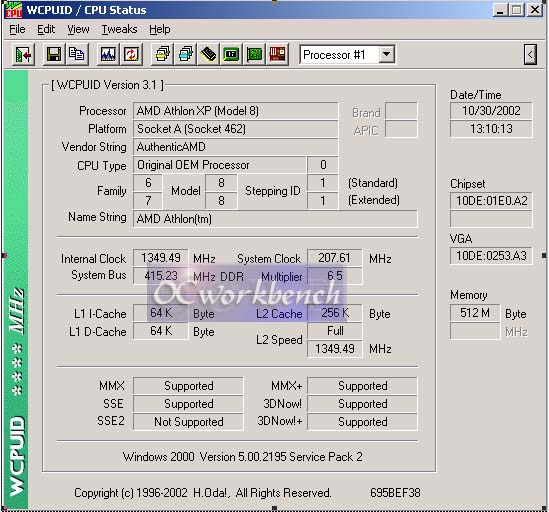Click the green PCI card icon

tap(254, 54)
